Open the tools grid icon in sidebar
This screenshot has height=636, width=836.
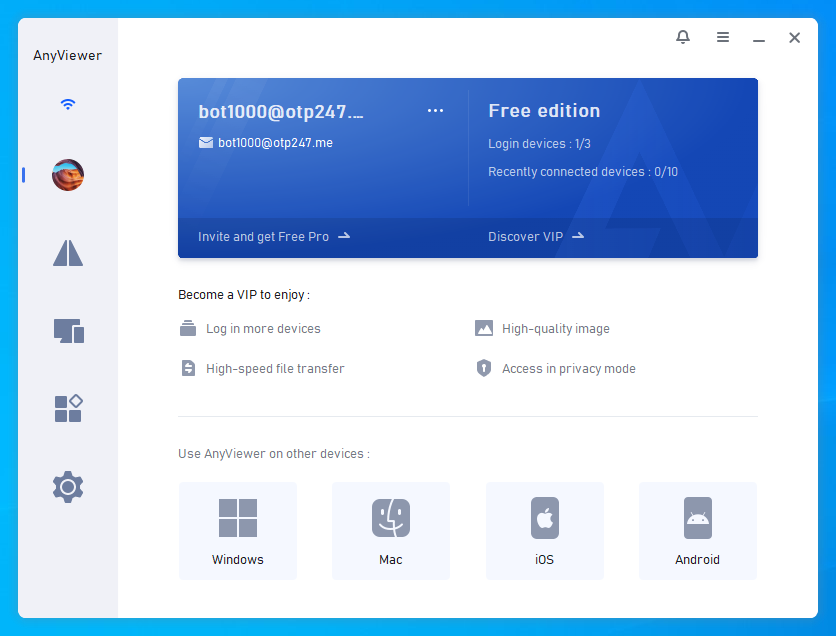point(68,408)
